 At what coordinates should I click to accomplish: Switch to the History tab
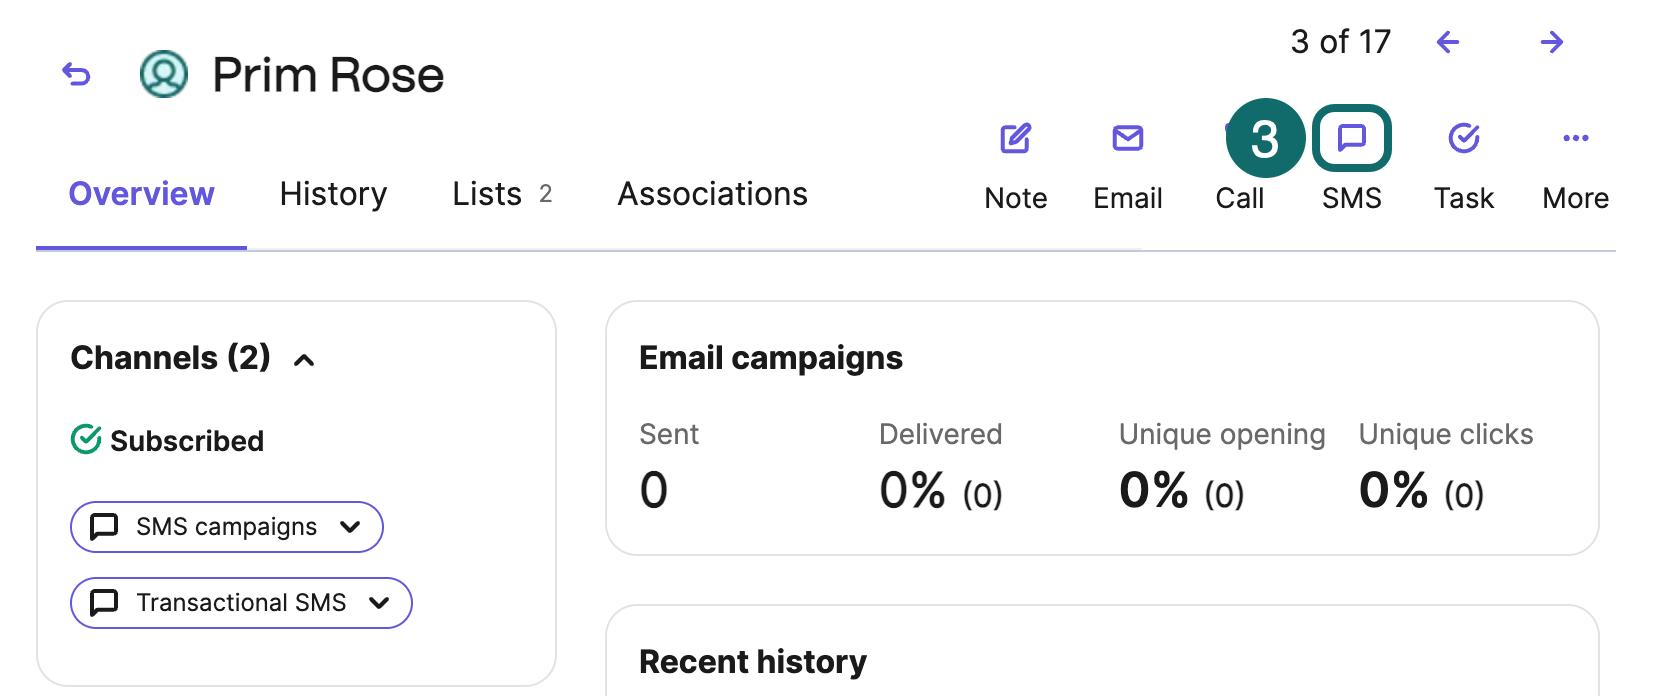[x=333, y=194]
